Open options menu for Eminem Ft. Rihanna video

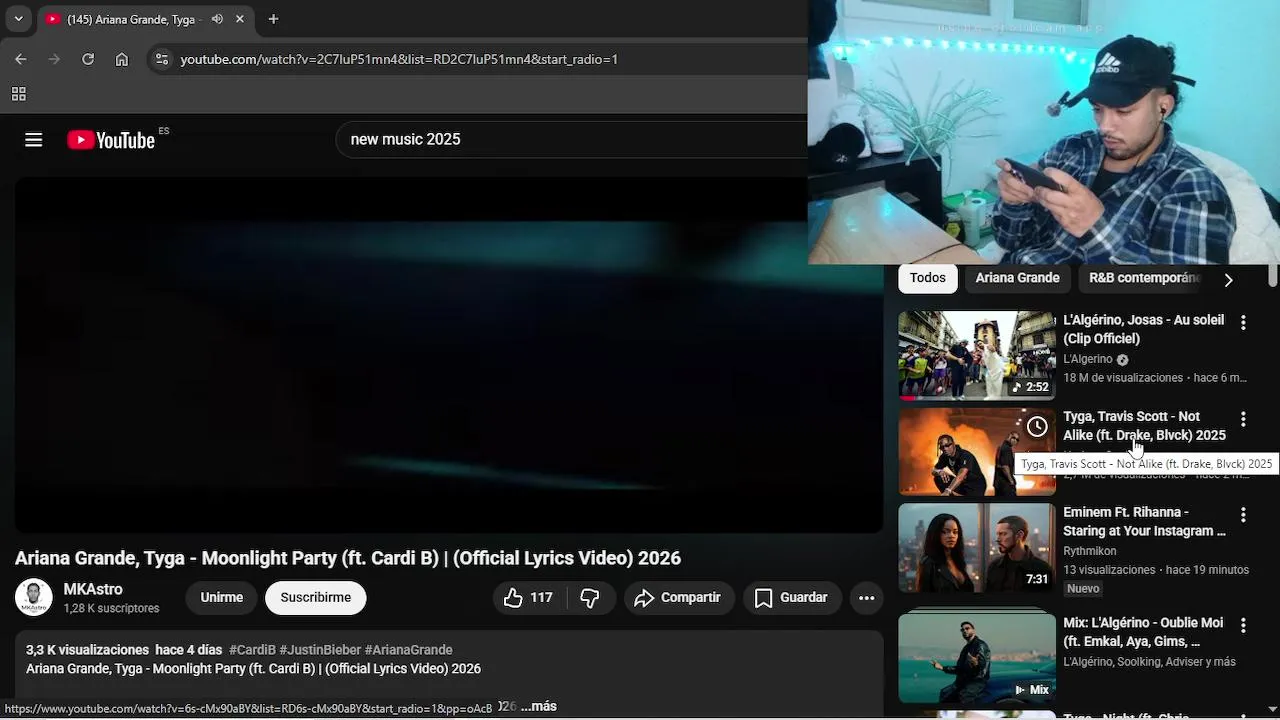point(1243,514)
